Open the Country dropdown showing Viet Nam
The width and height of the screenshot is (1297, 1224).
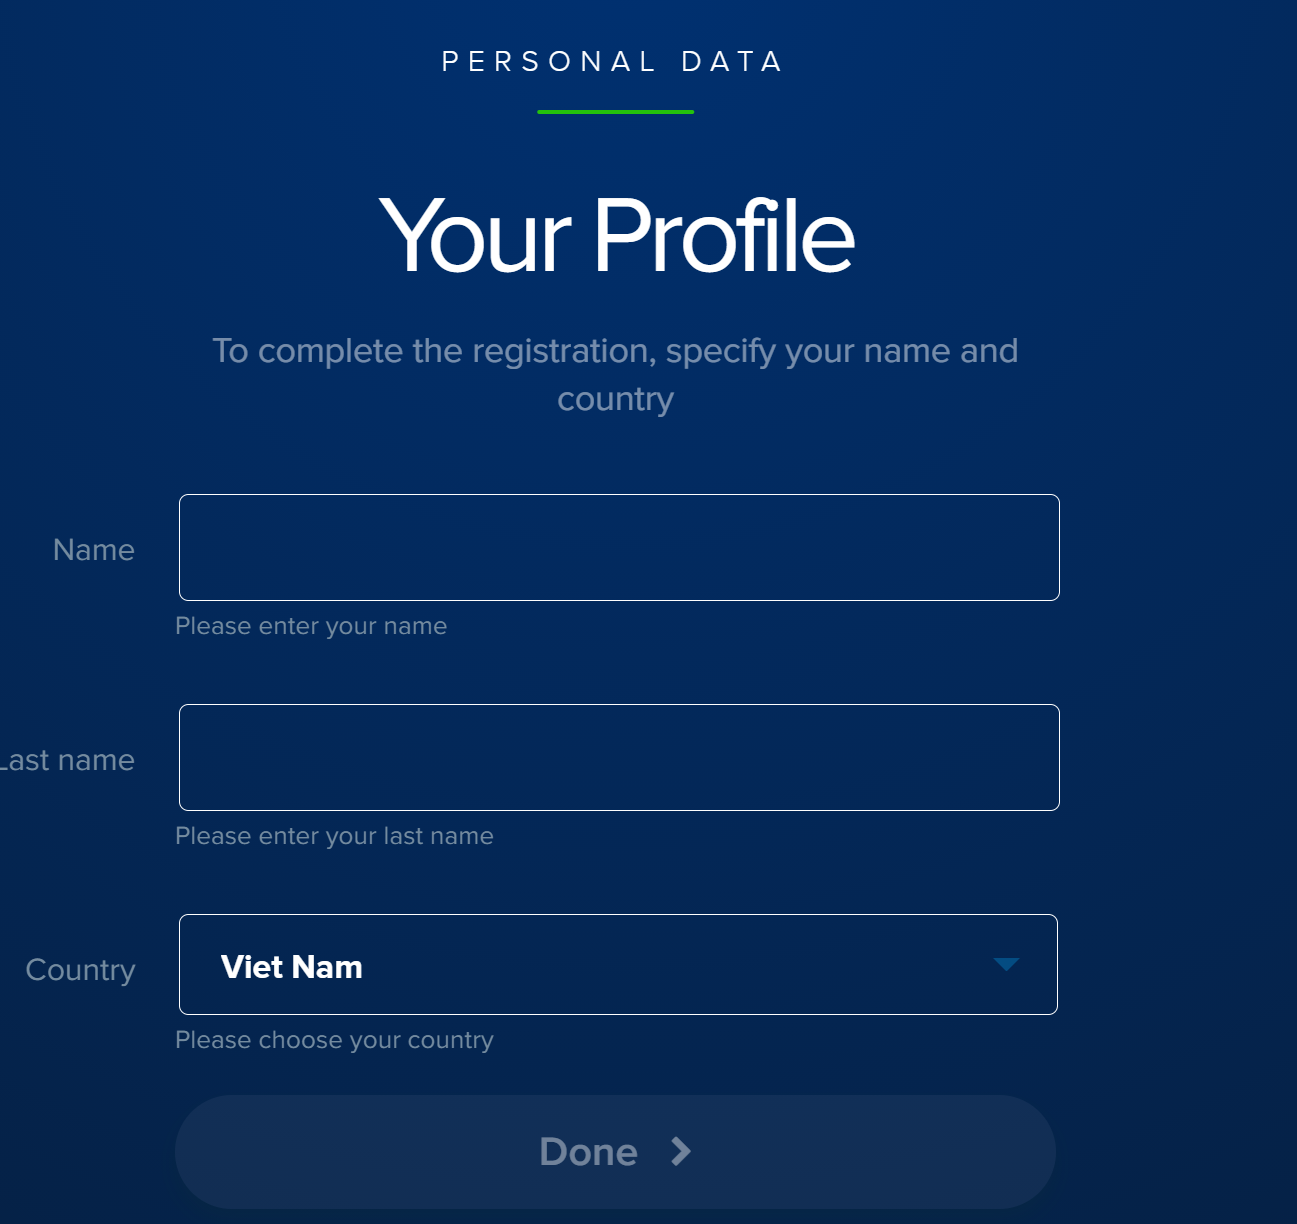click(618, 965)
